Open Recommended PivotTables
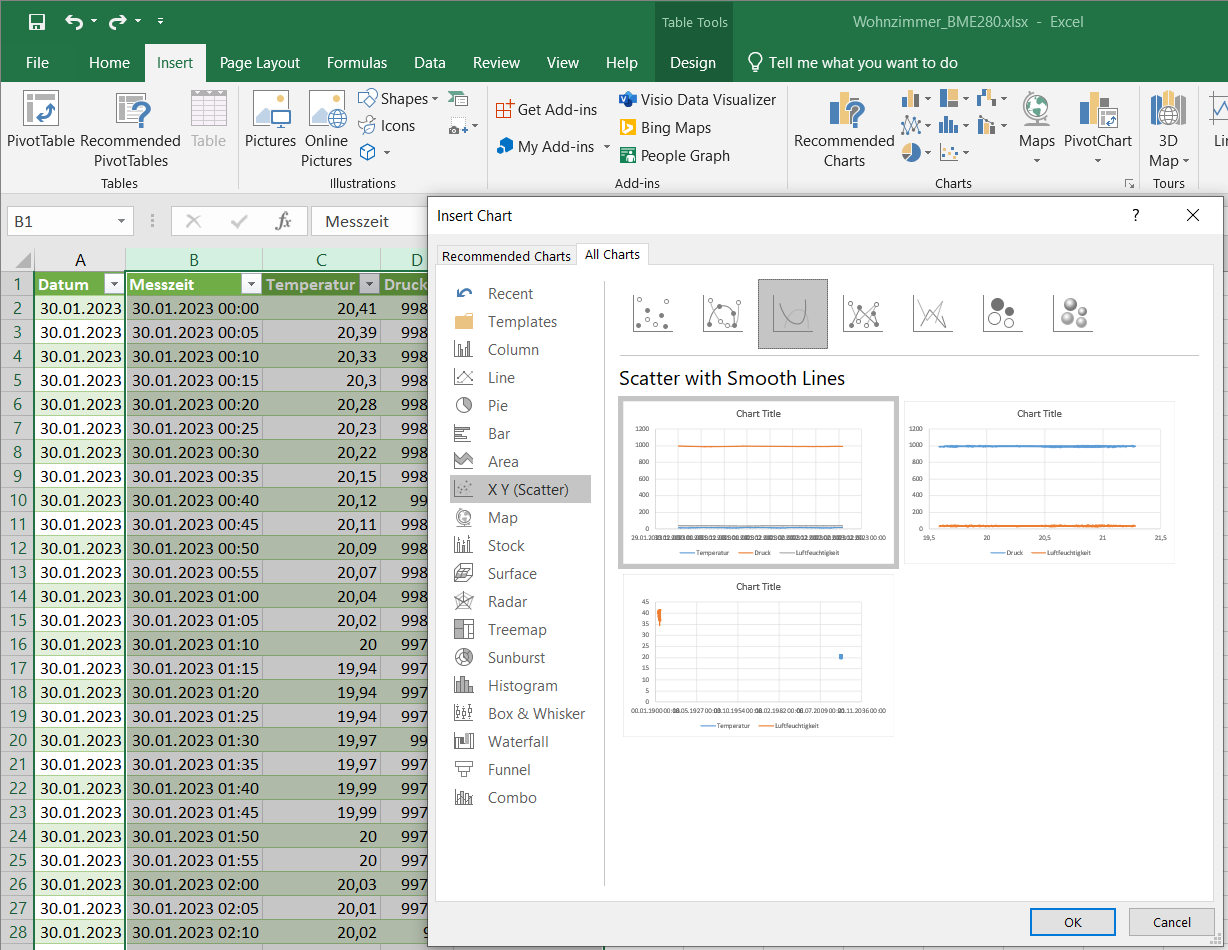Image resolution: width=1228 pixels, height=950 pixels. click(131, 130)
